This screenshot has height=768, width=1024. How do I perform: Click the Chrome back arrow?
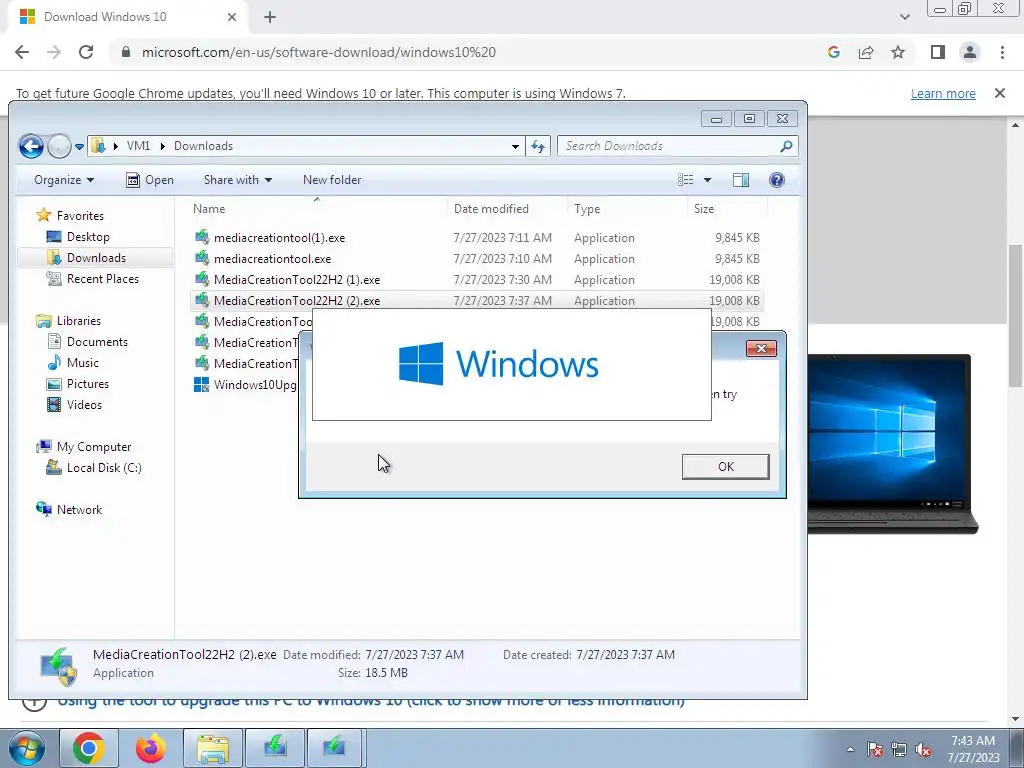[22, 52]
